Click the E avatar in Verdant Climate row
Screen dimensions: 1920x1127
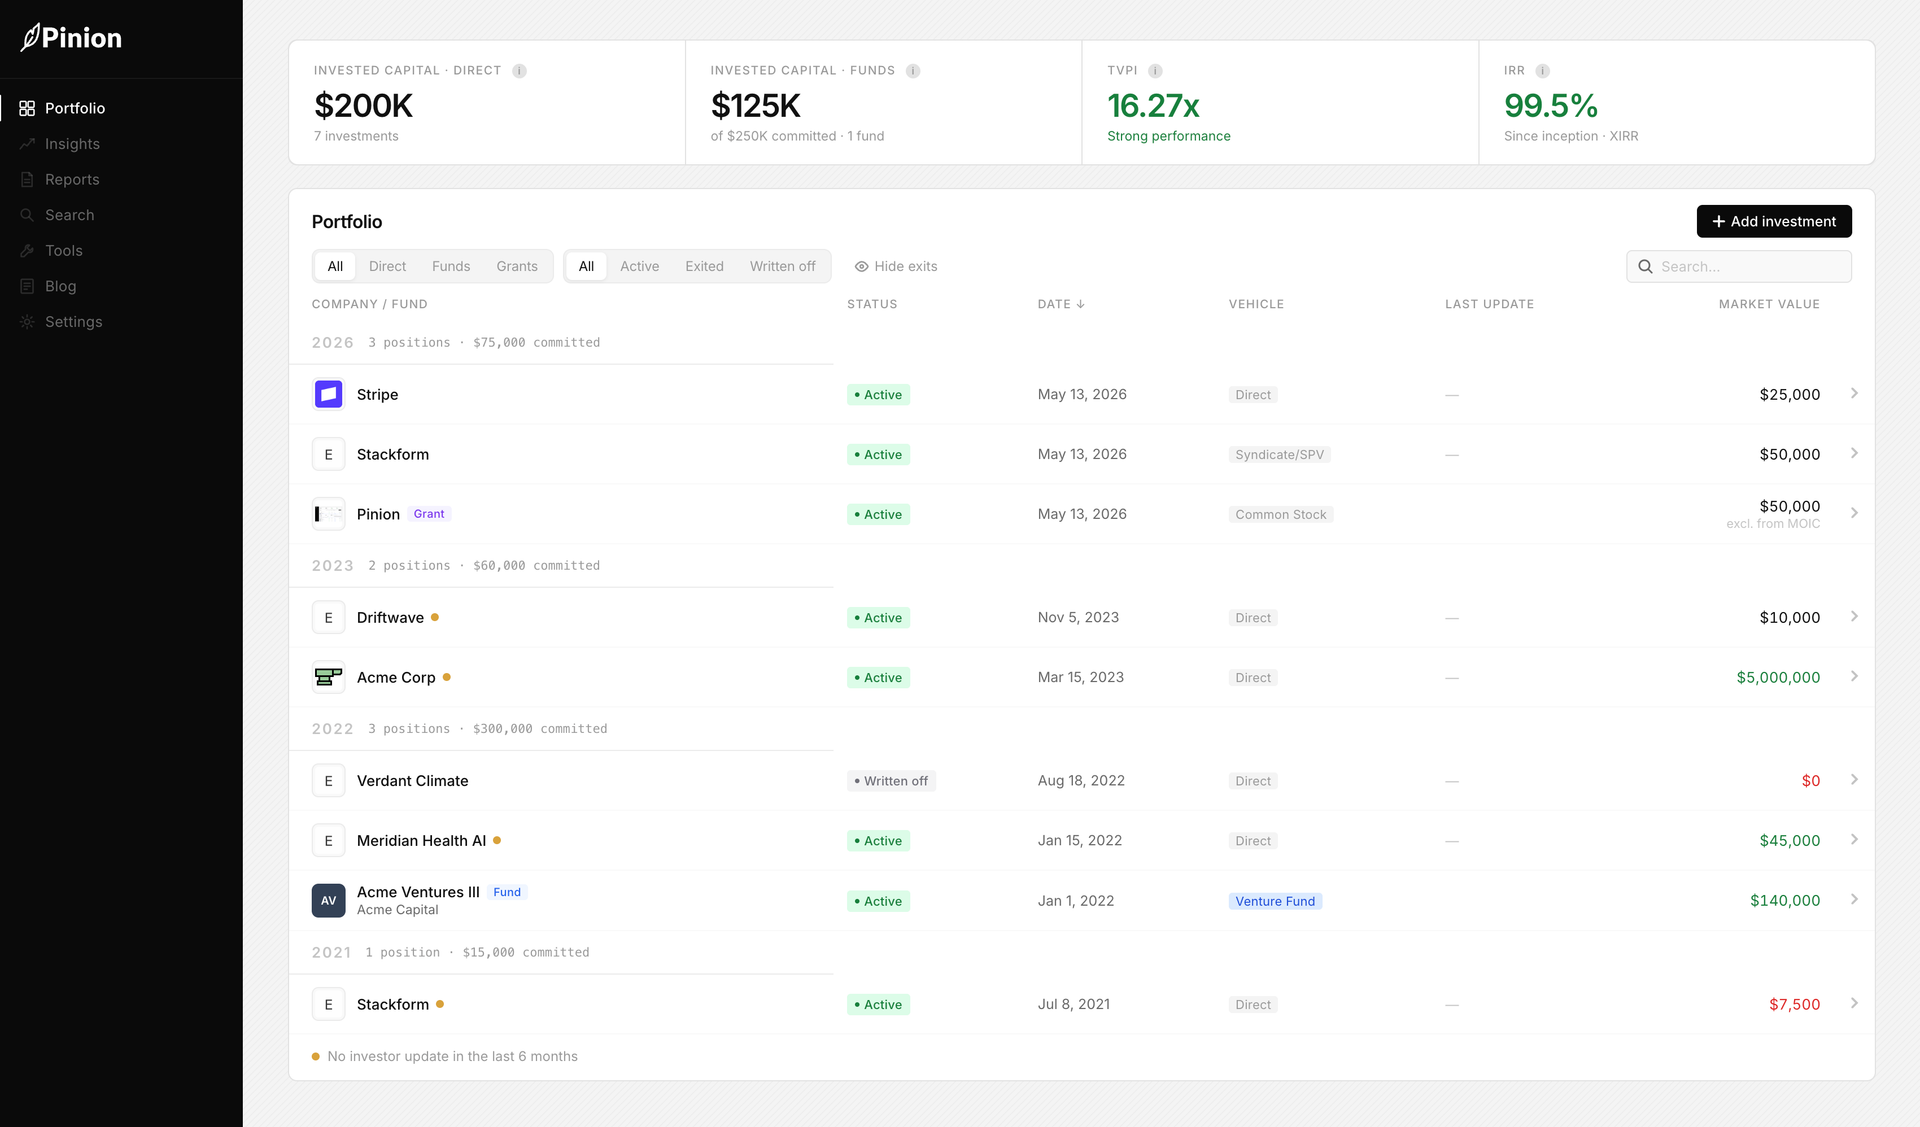click(328, 781)
